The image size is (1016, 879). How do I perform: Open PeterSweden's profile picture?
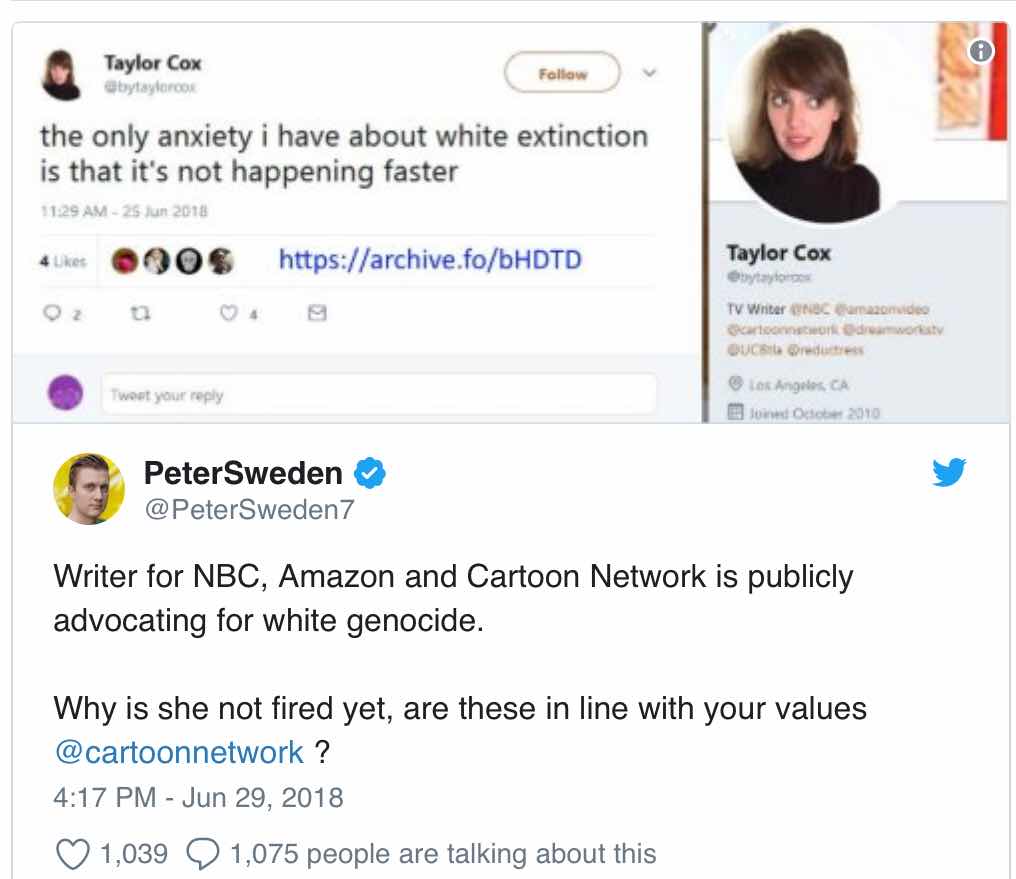coord(90,488)
